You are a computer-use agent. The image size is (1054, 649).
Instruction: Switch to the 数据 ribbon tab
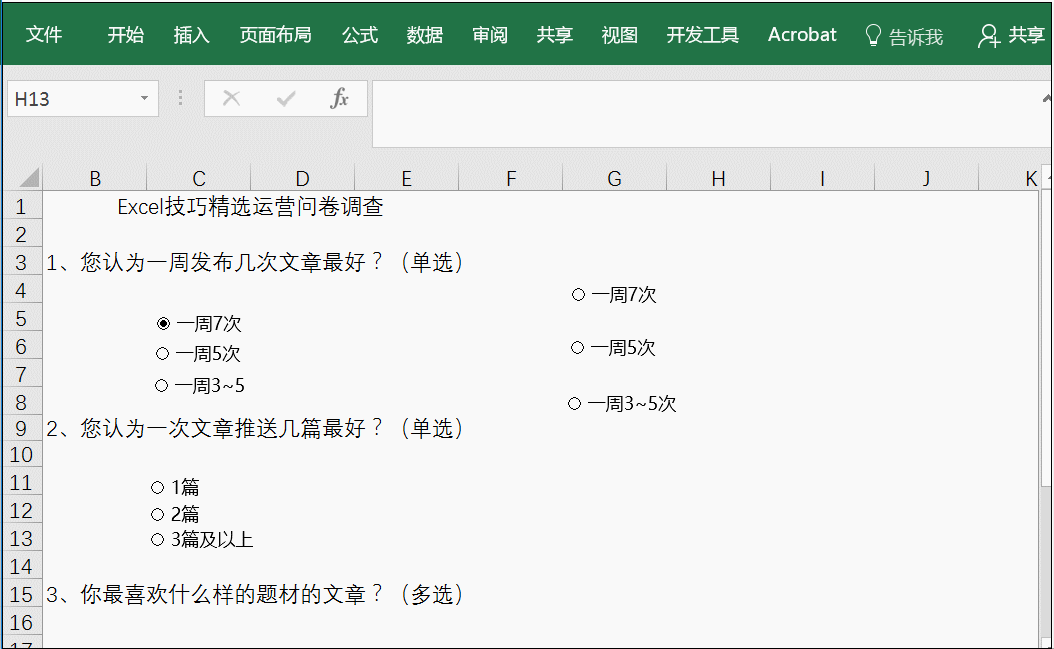point(424,35)
